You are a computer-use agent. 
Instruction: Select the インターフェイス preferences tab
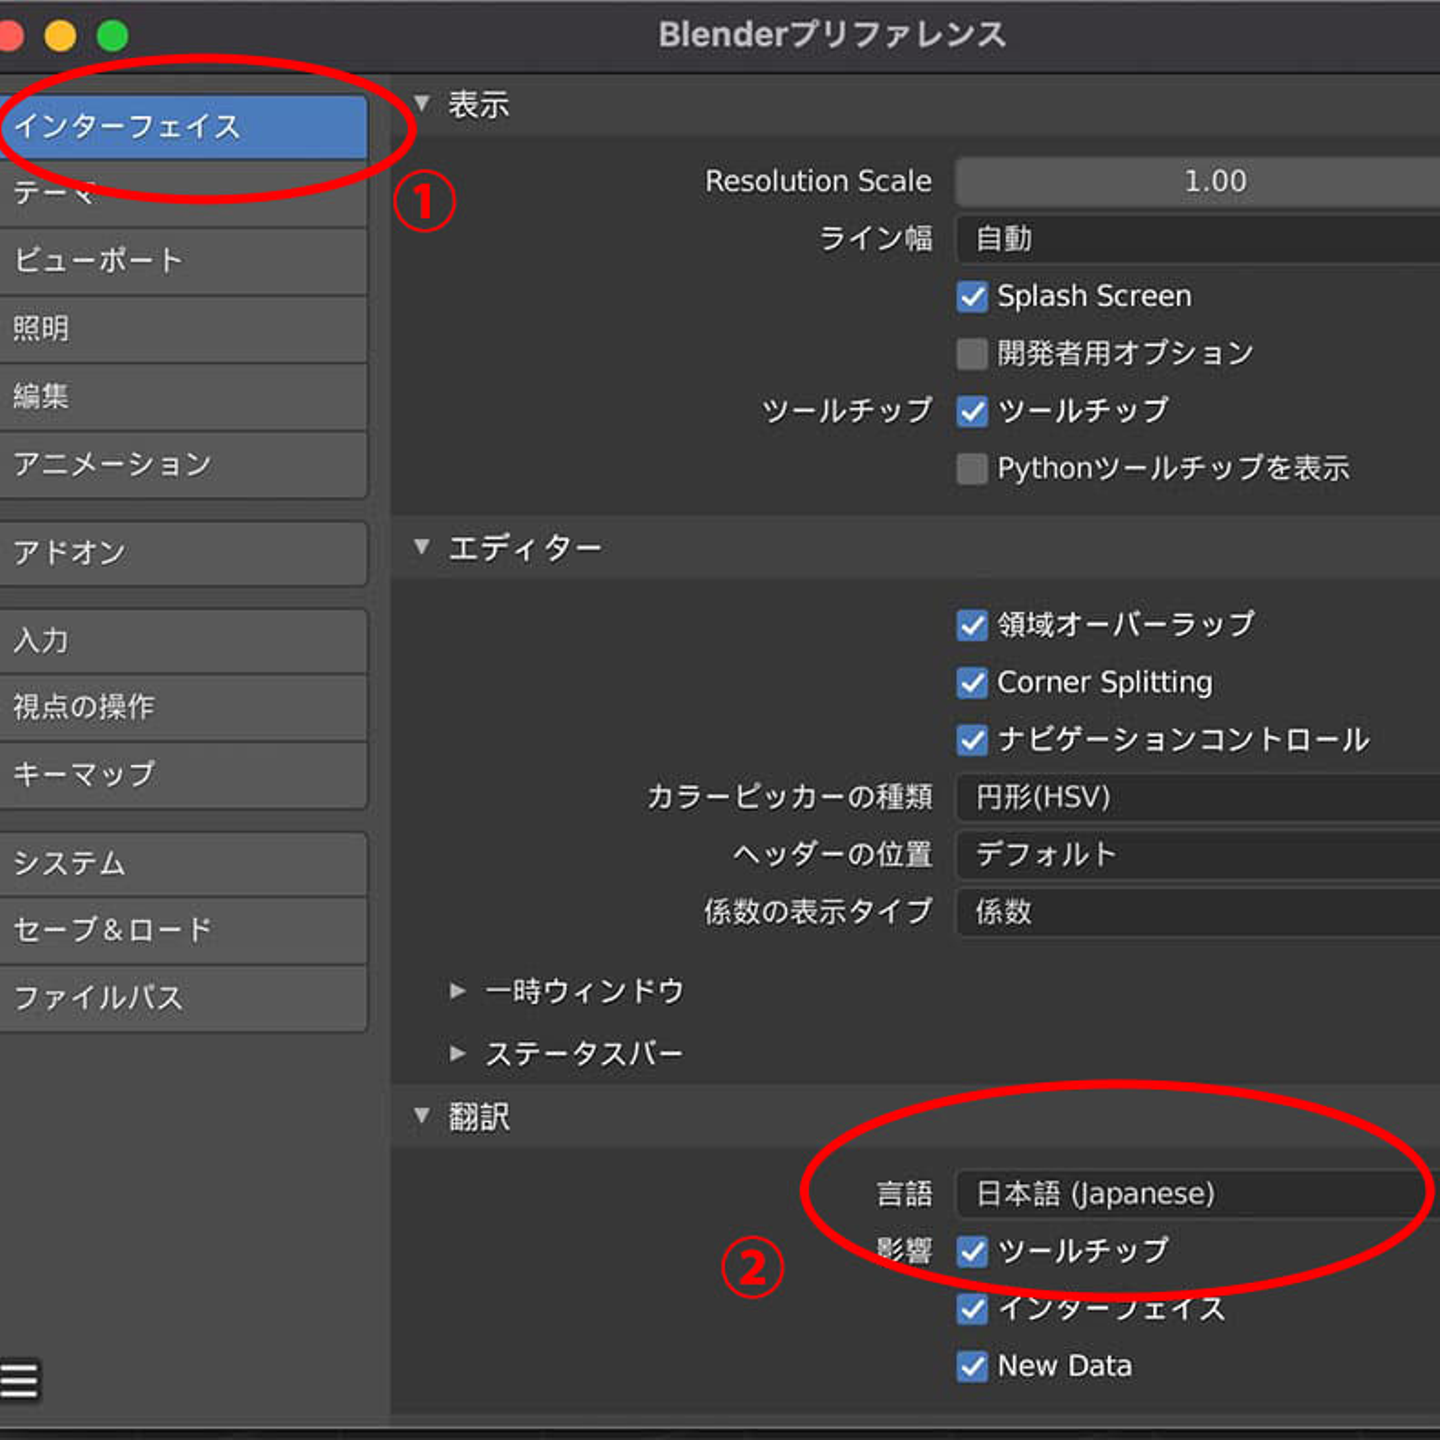tap(184, 127)
